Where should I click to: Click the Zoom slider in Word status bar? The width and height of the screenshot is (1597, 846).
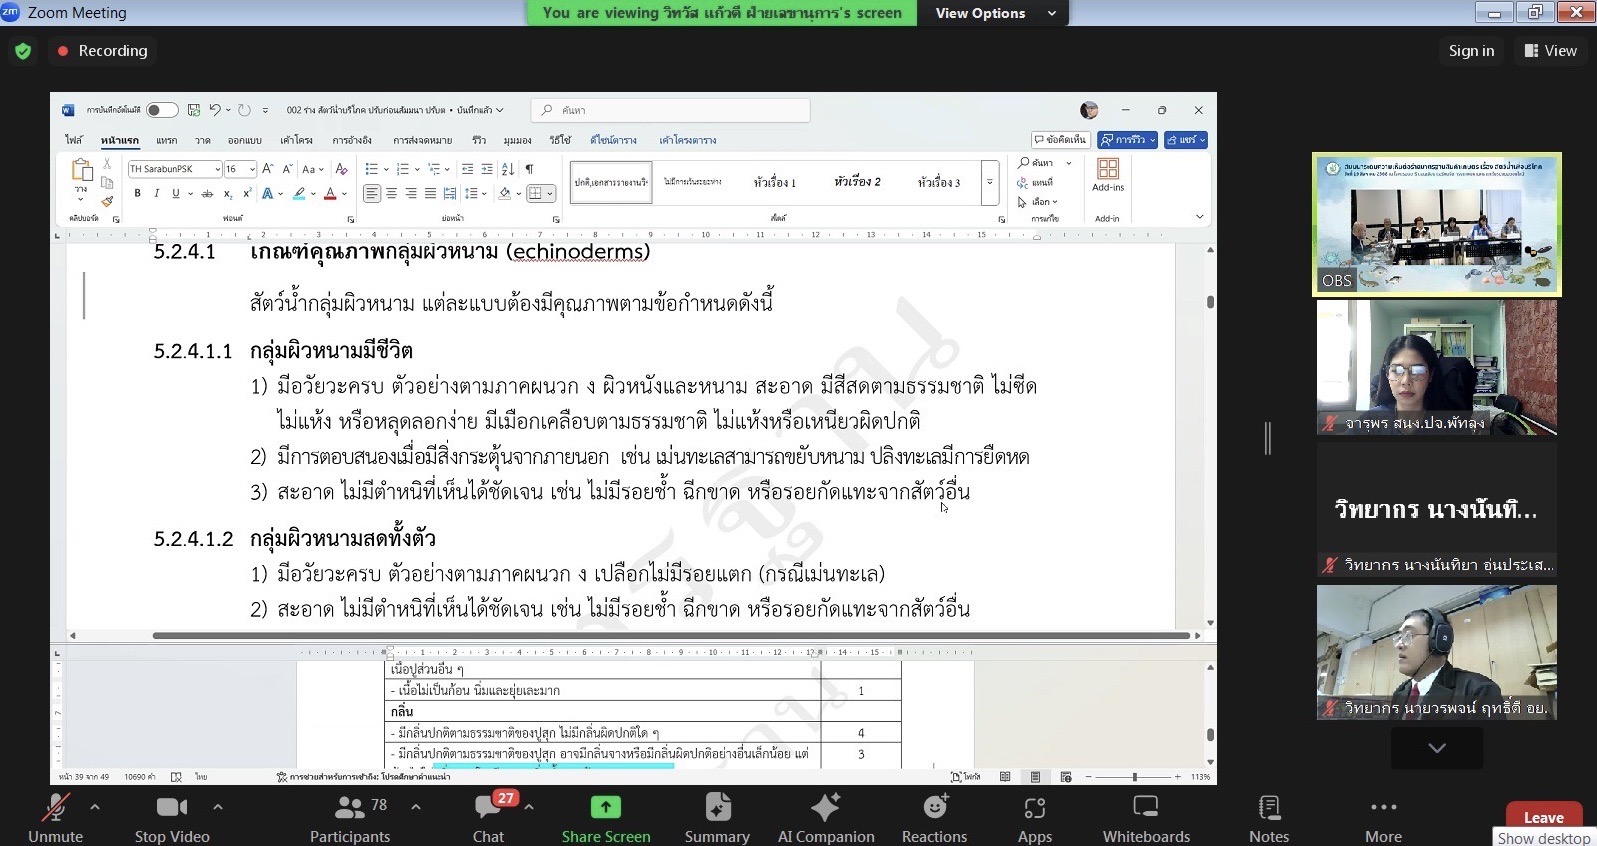[1134, 776]
